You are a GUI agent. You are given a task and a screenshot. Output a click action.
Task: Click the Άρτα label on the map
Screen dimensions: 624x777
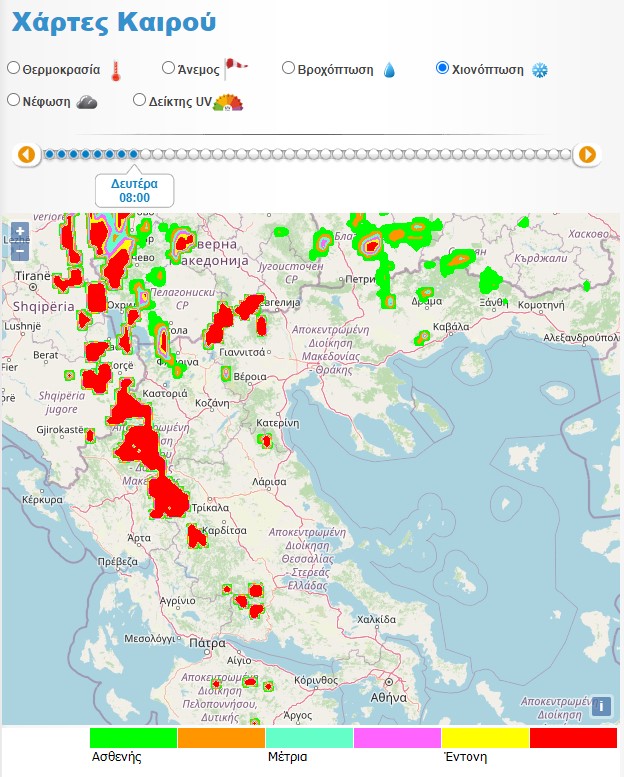pos(139,538)
